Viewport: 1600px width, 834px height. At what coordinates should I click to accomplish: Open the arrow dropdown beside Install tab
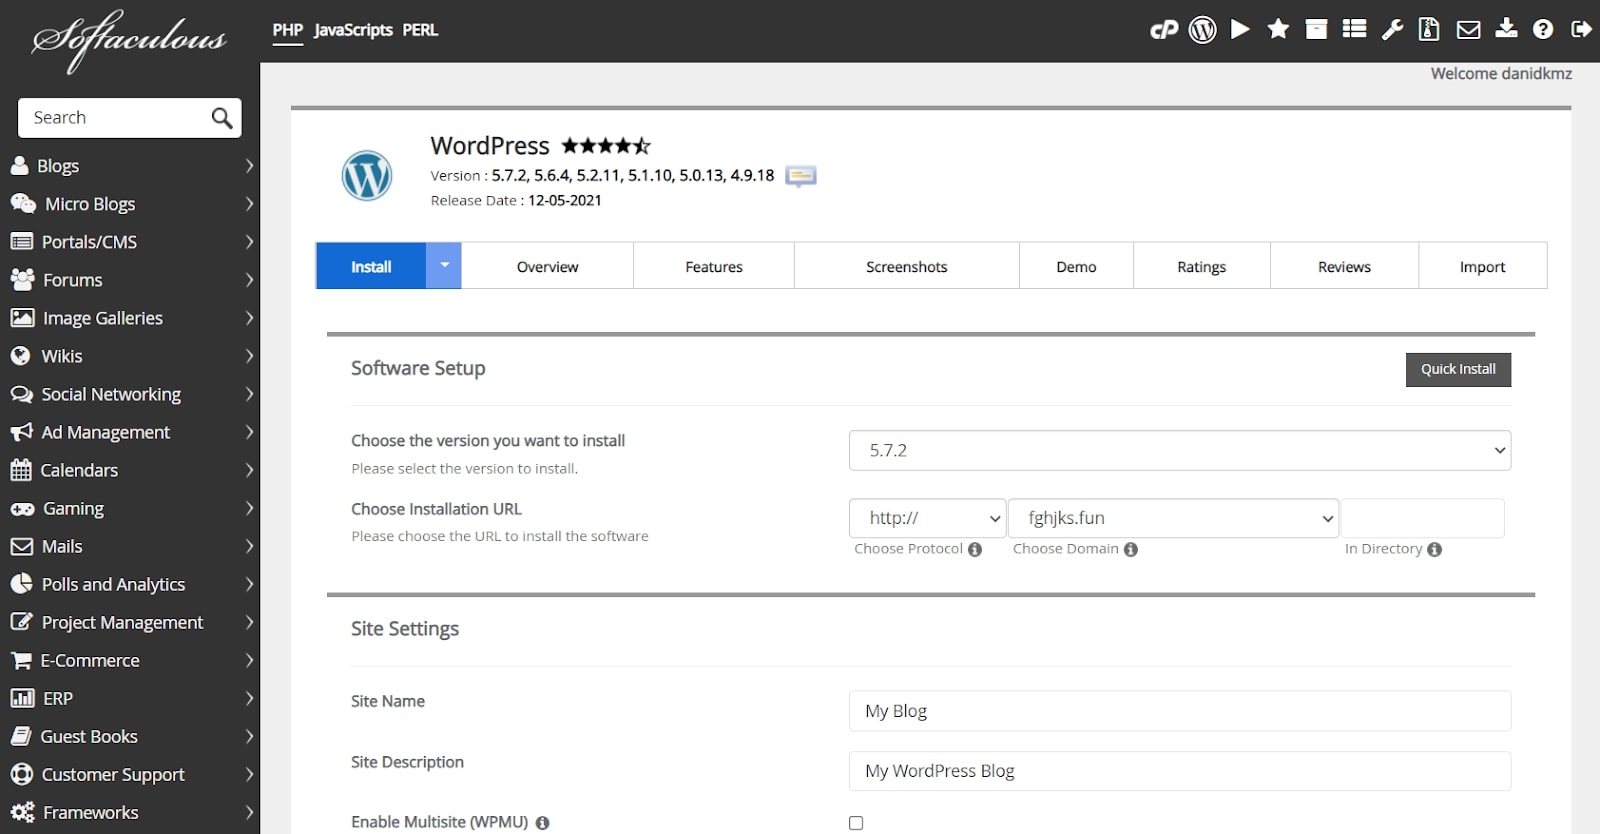tap(444, 266)
